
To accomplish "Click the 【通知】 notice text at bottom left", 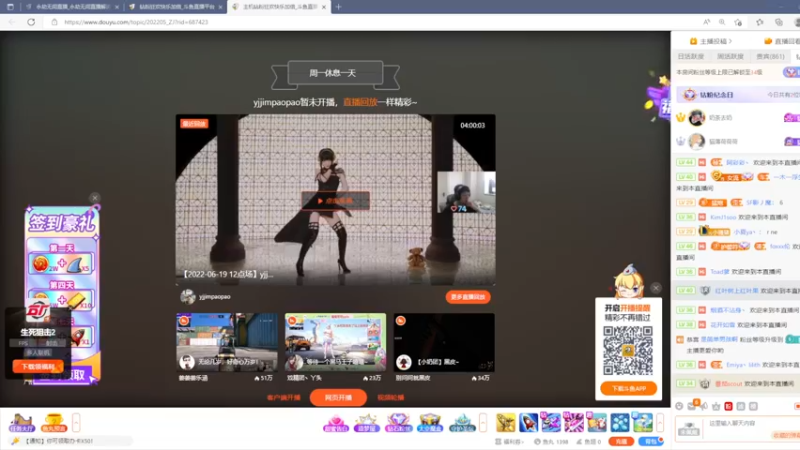I will coord(59,441).
